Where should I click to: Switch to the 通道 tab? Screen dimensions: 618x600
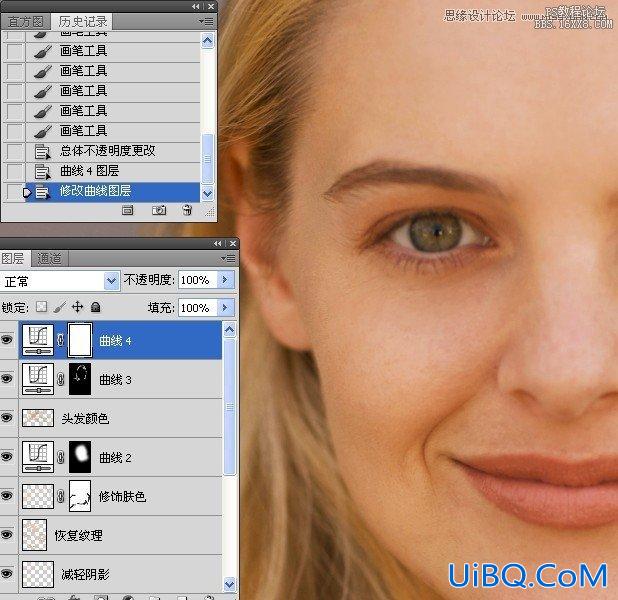(50, 259)
